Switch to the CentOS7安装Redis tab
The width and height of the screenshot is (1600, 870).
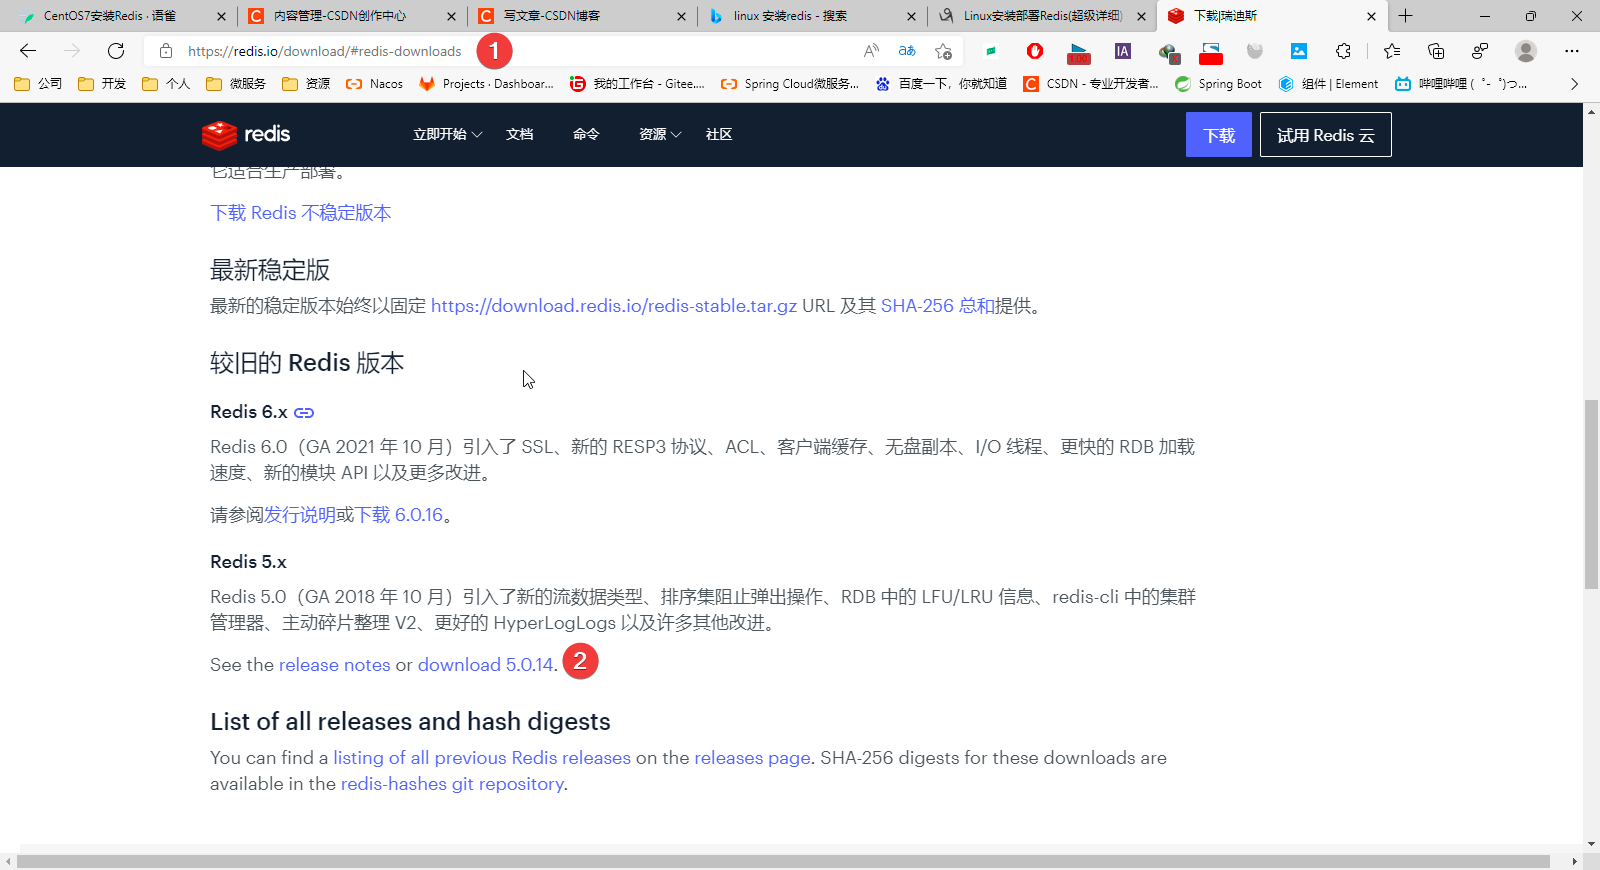(x=121, y=16)
